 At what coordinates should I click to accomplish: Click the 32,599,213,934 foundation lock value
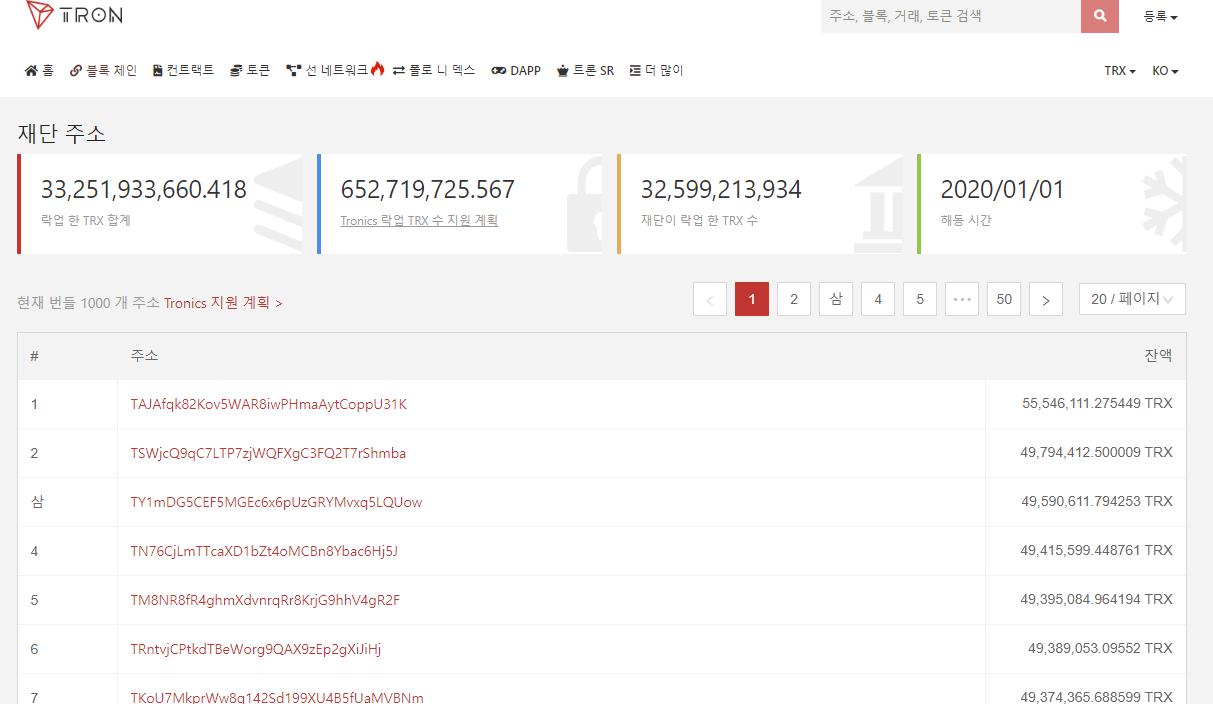pyautogui.click(x=721, y=189)
